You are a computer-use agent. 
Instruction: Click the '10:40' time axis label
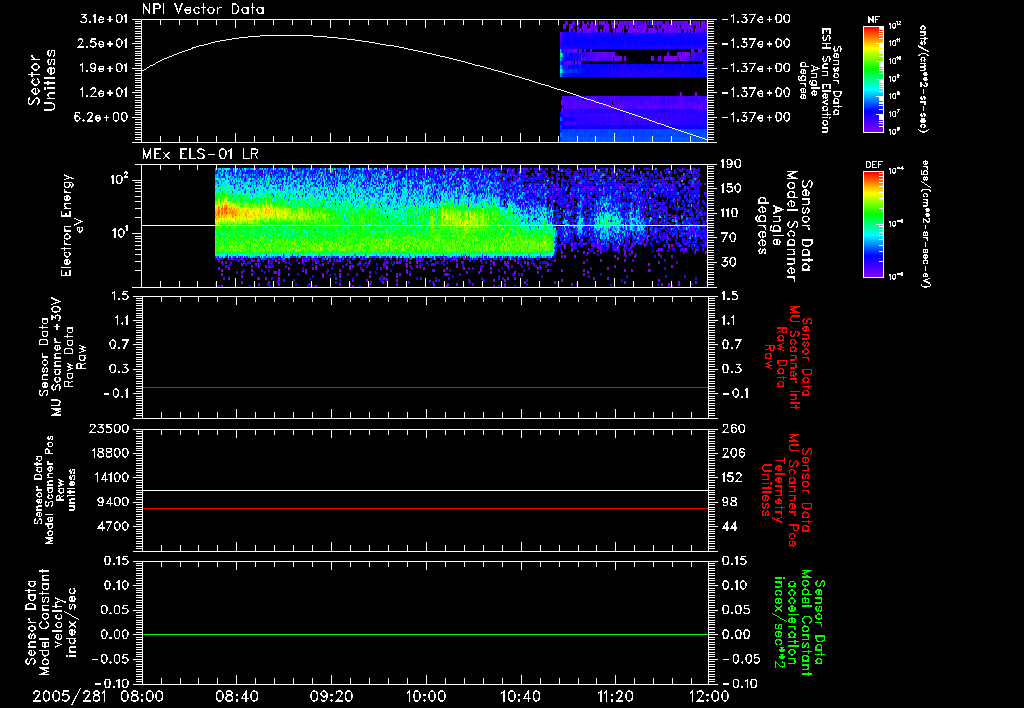pos(520,697)
